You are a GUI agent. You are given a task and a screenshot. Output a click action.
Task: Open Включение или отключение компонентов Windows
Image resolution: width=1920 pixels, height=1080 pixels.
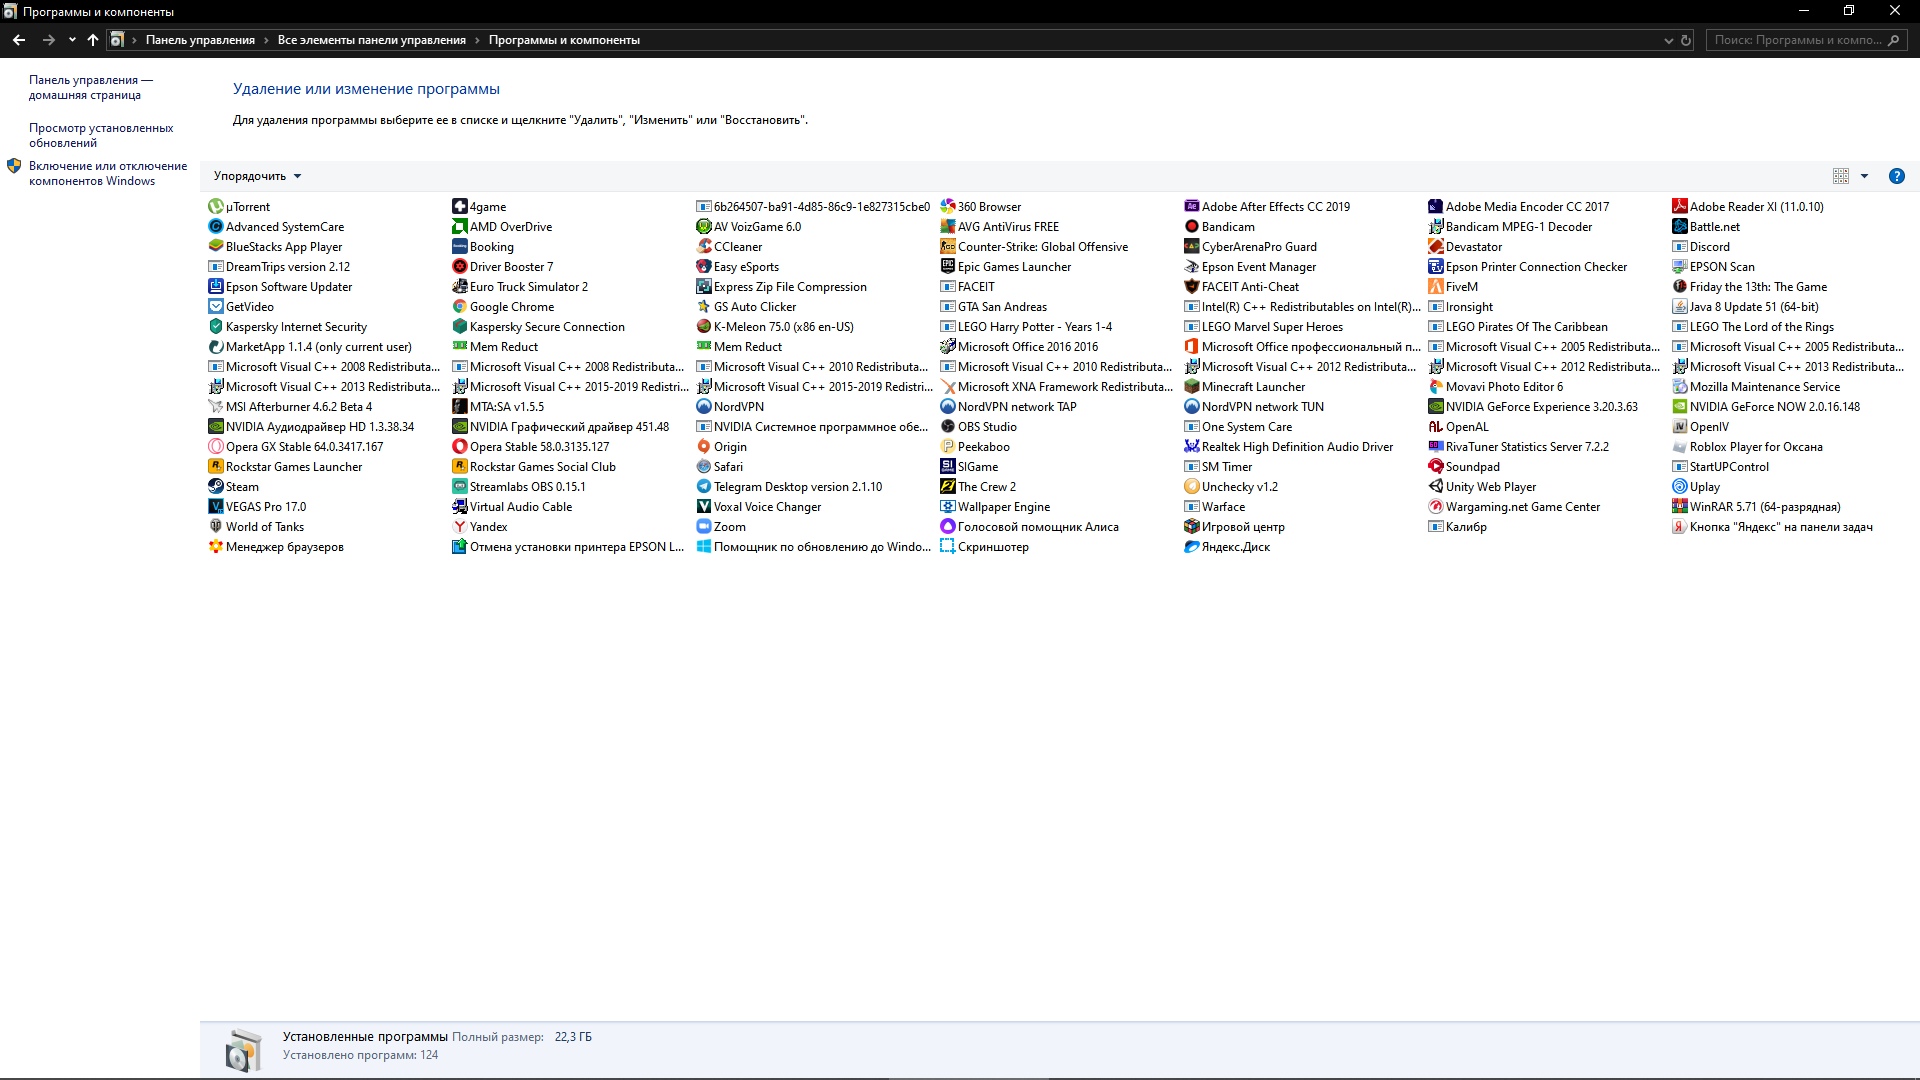pyautogui.click(x=108, y=173)
